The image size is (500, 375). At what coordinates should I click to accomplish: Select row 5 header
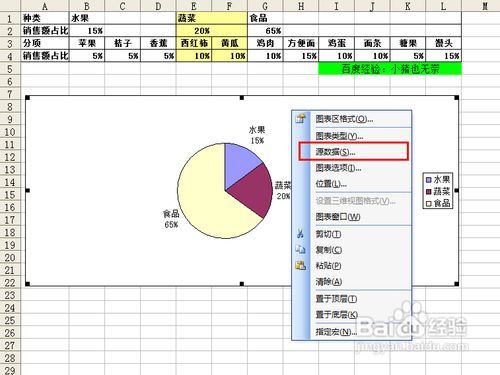pos(10,69)
